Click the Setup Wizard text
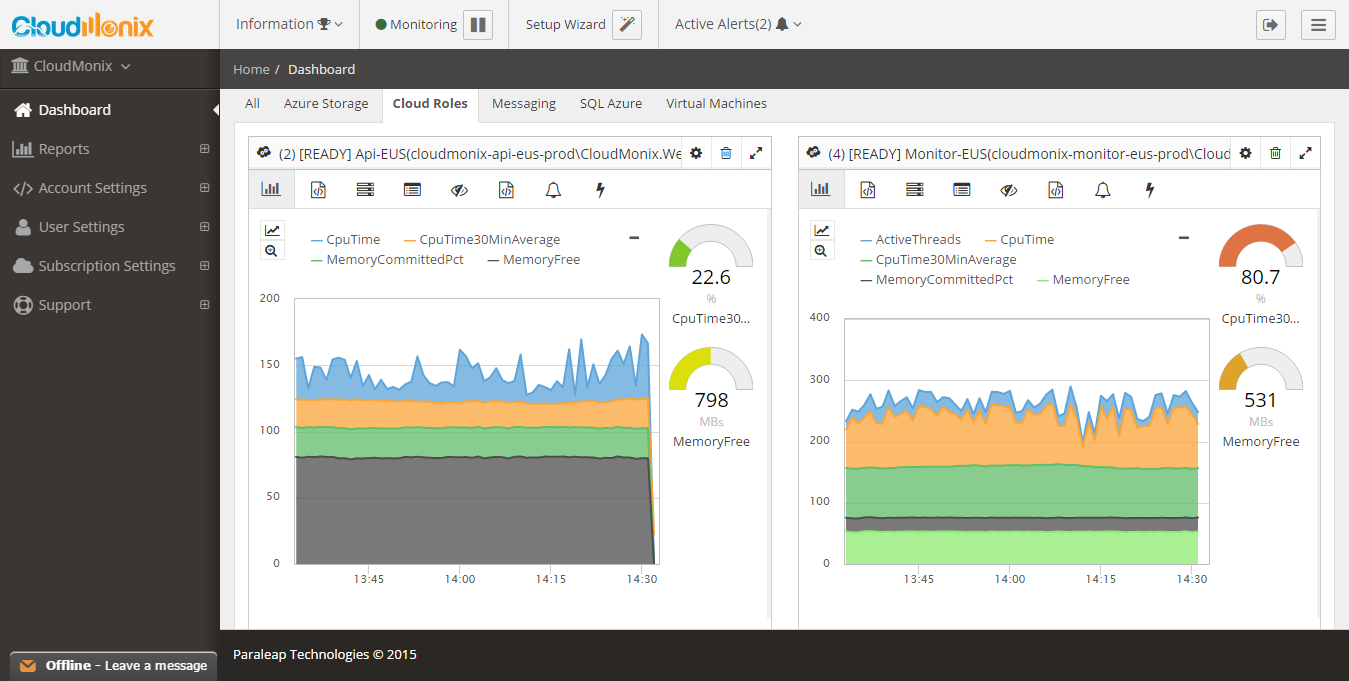Viewport: 1349px width, 681px height. [566, 25]
